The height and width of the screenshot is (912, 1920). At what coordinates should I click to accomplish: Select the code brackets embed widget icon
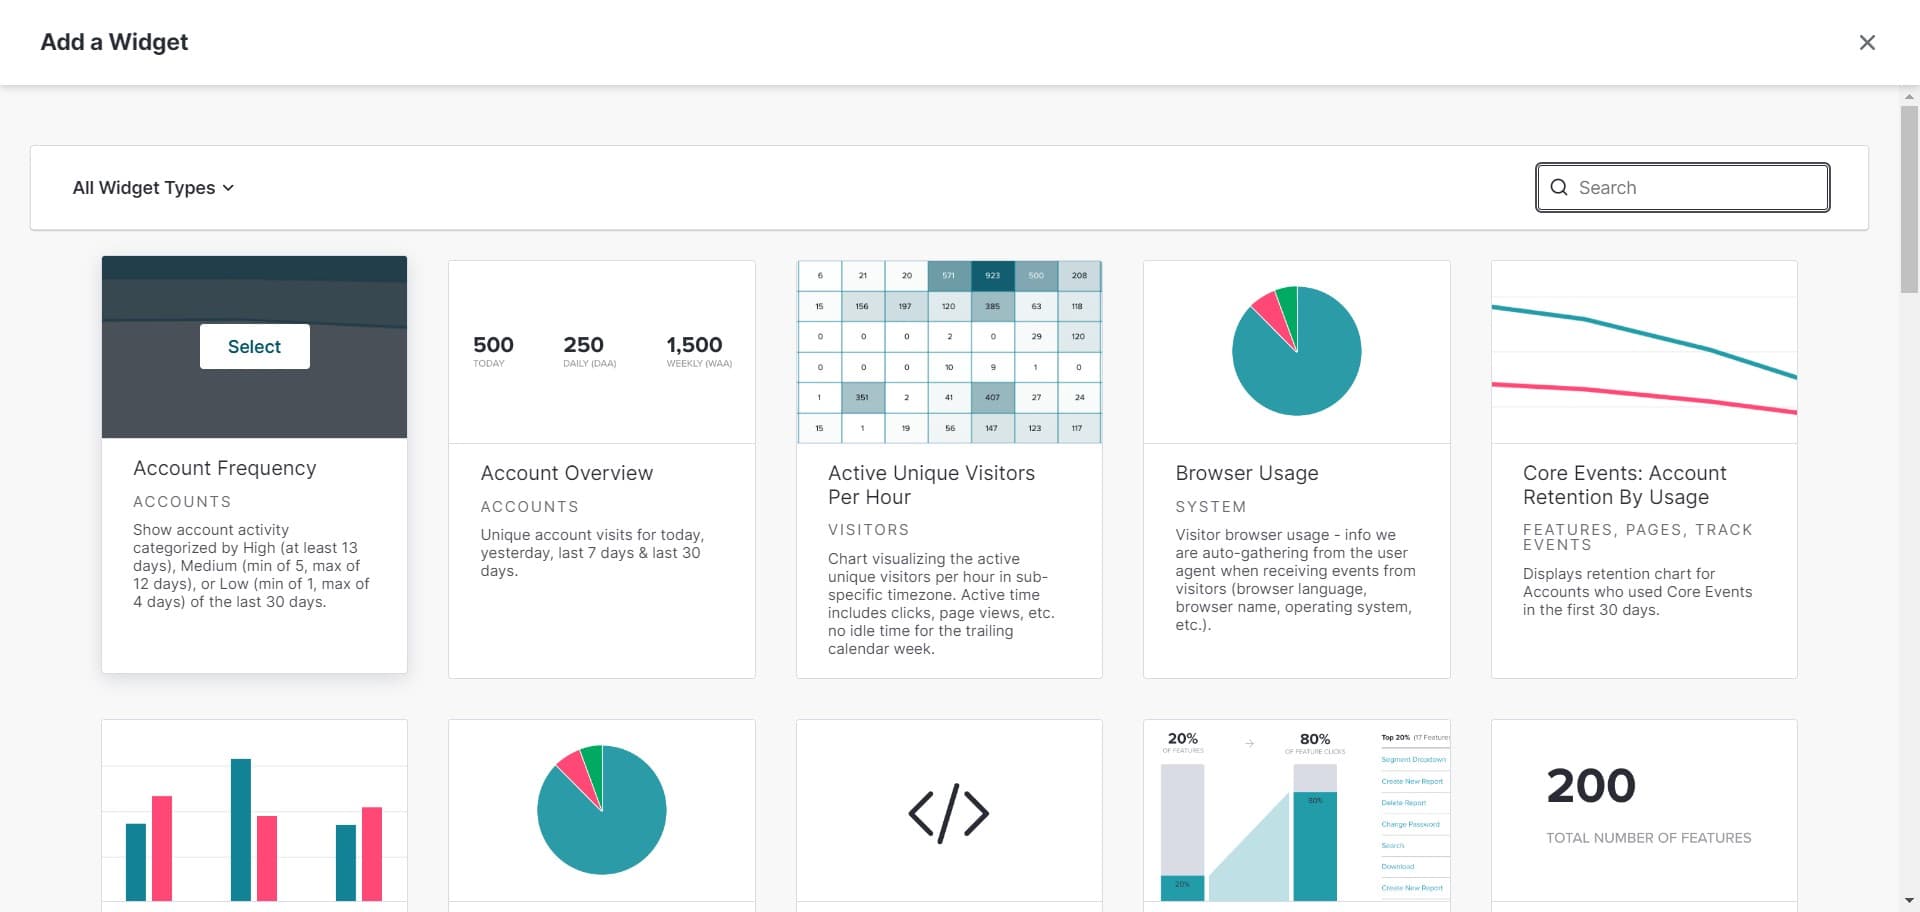coord(948,812)
